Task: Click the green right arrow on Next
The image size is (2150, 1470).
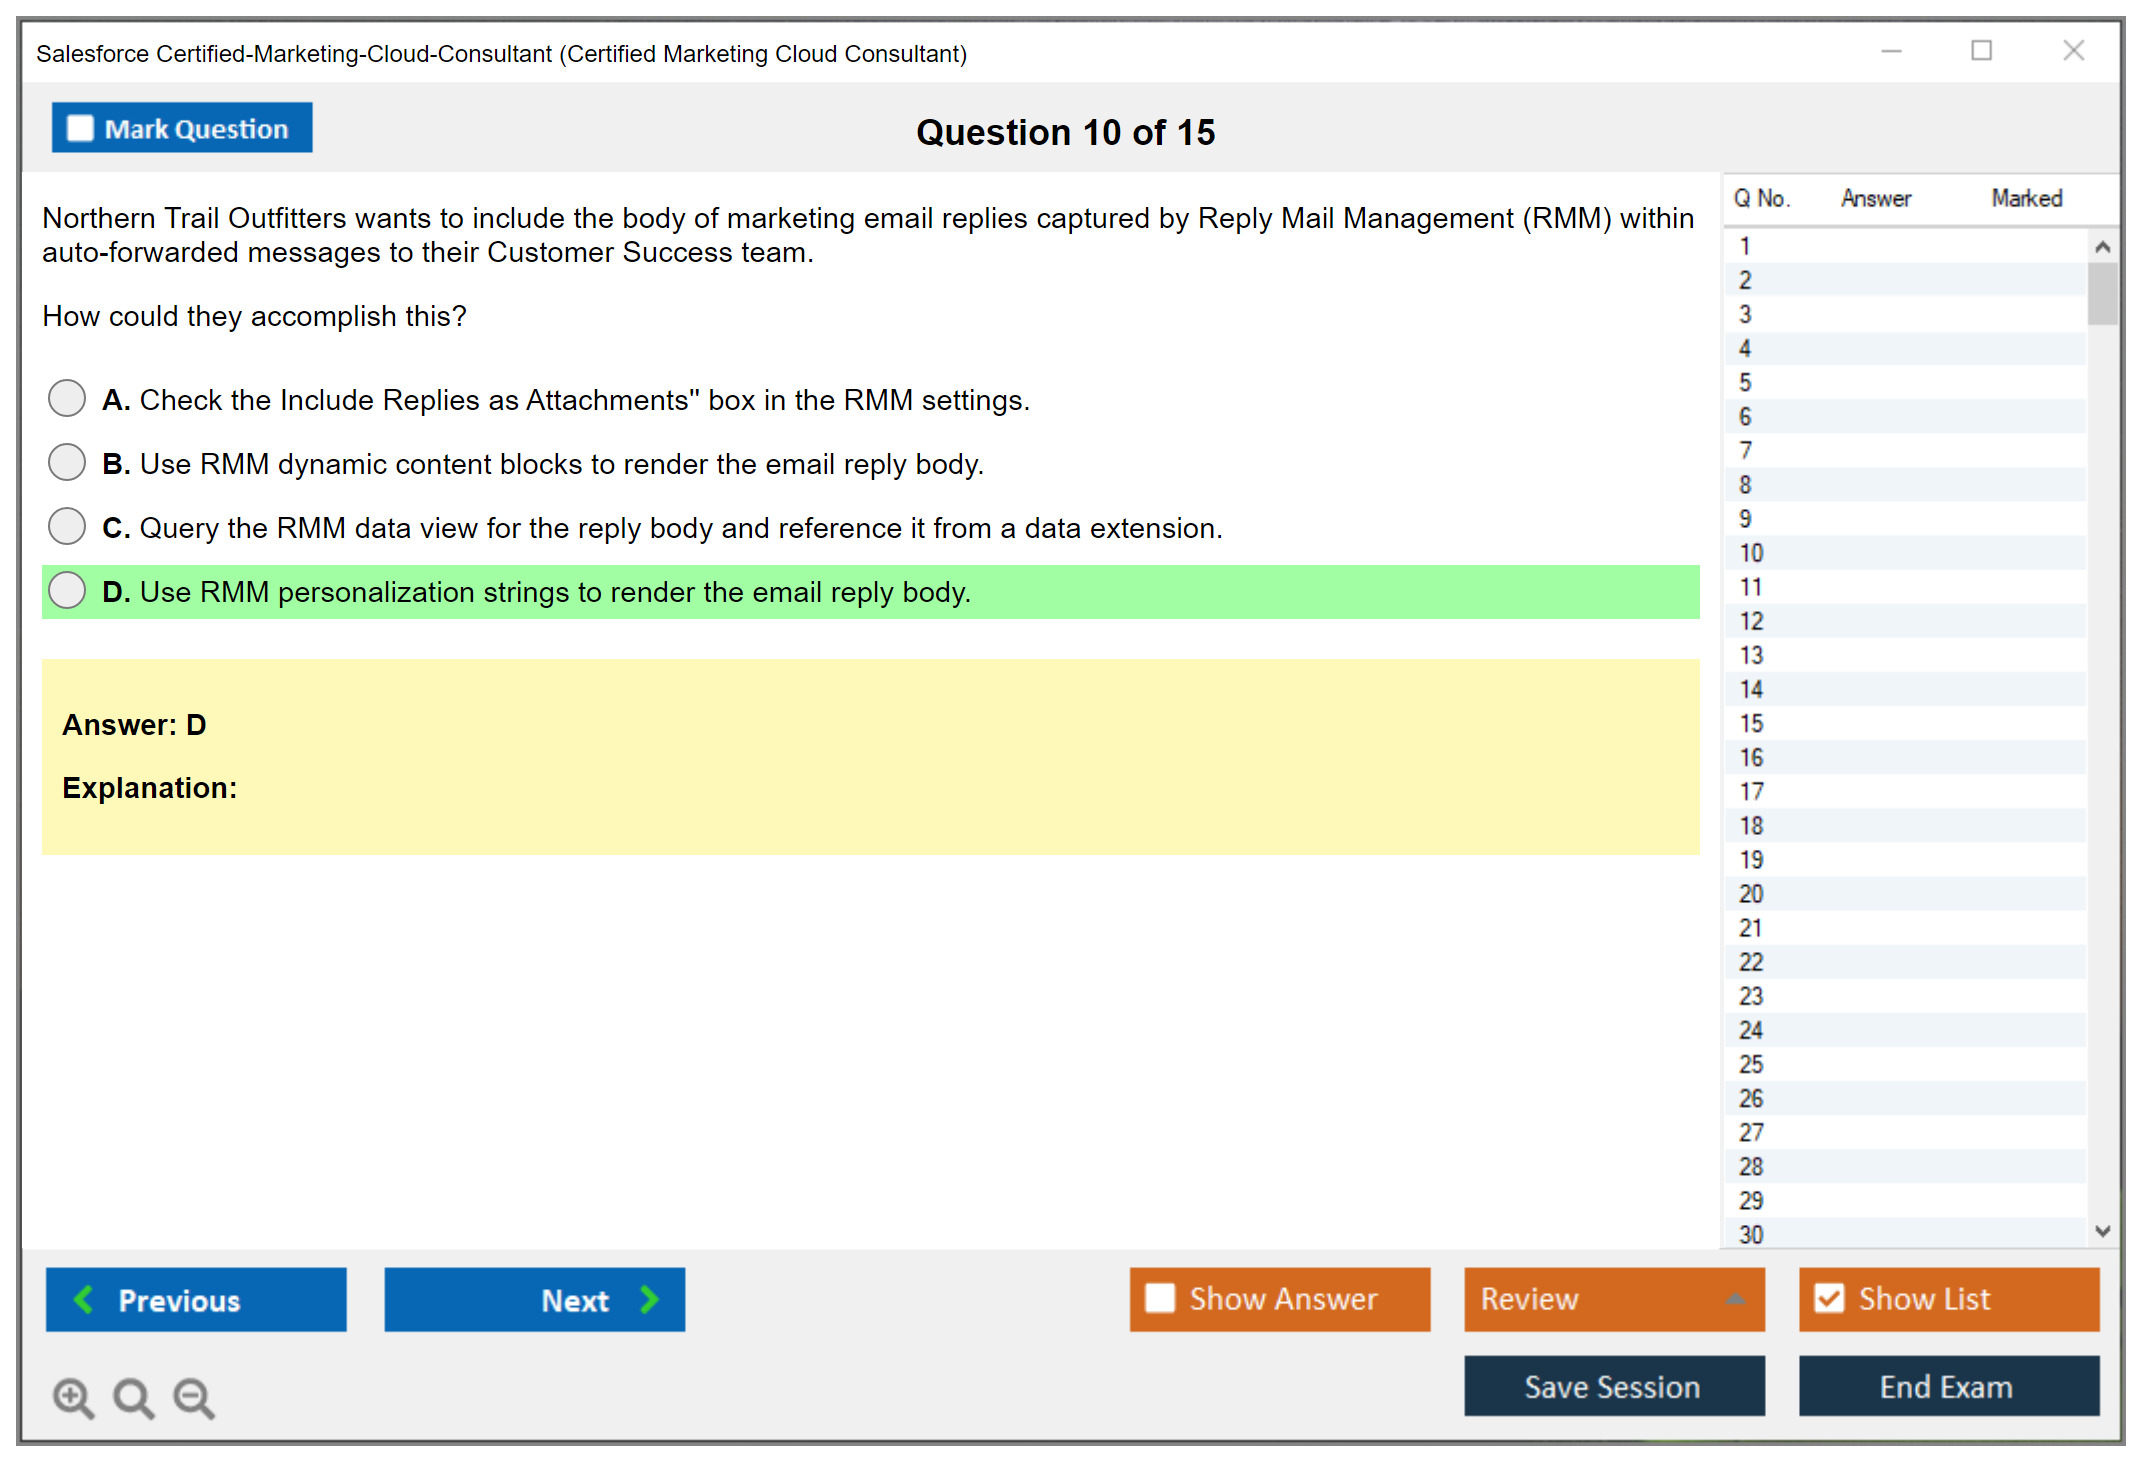Action: pos(649,1300)
